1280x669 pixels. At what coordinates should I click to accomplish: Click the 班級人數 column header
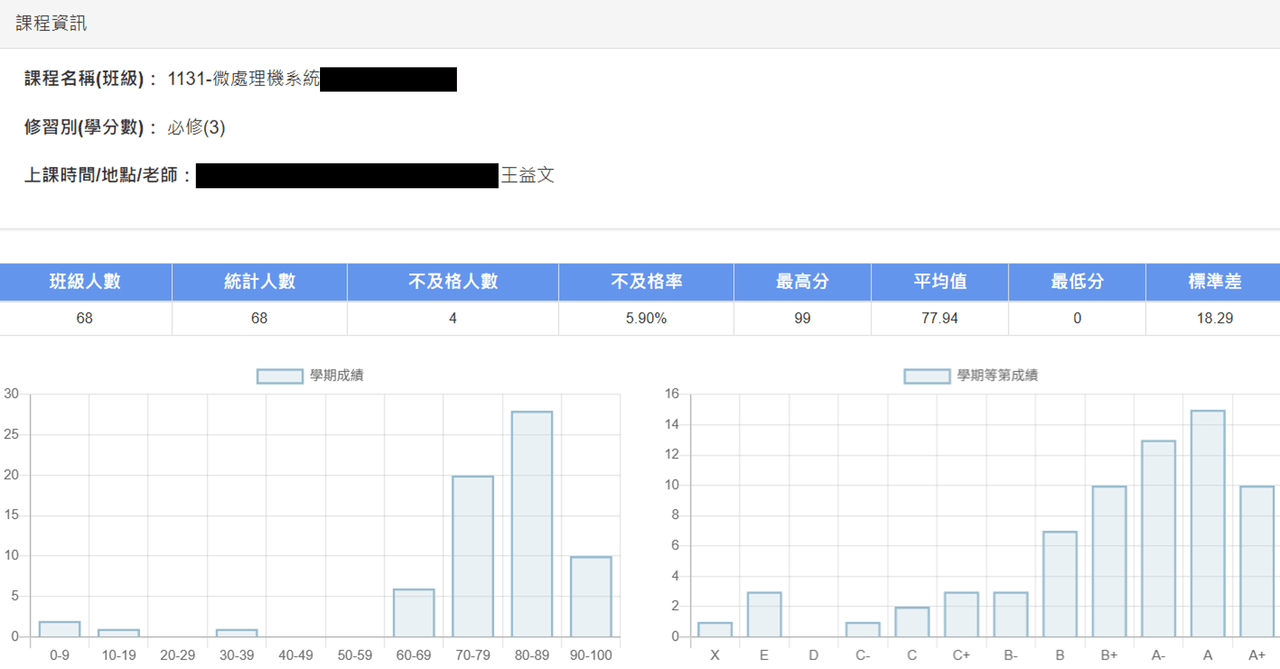[86, 282]
